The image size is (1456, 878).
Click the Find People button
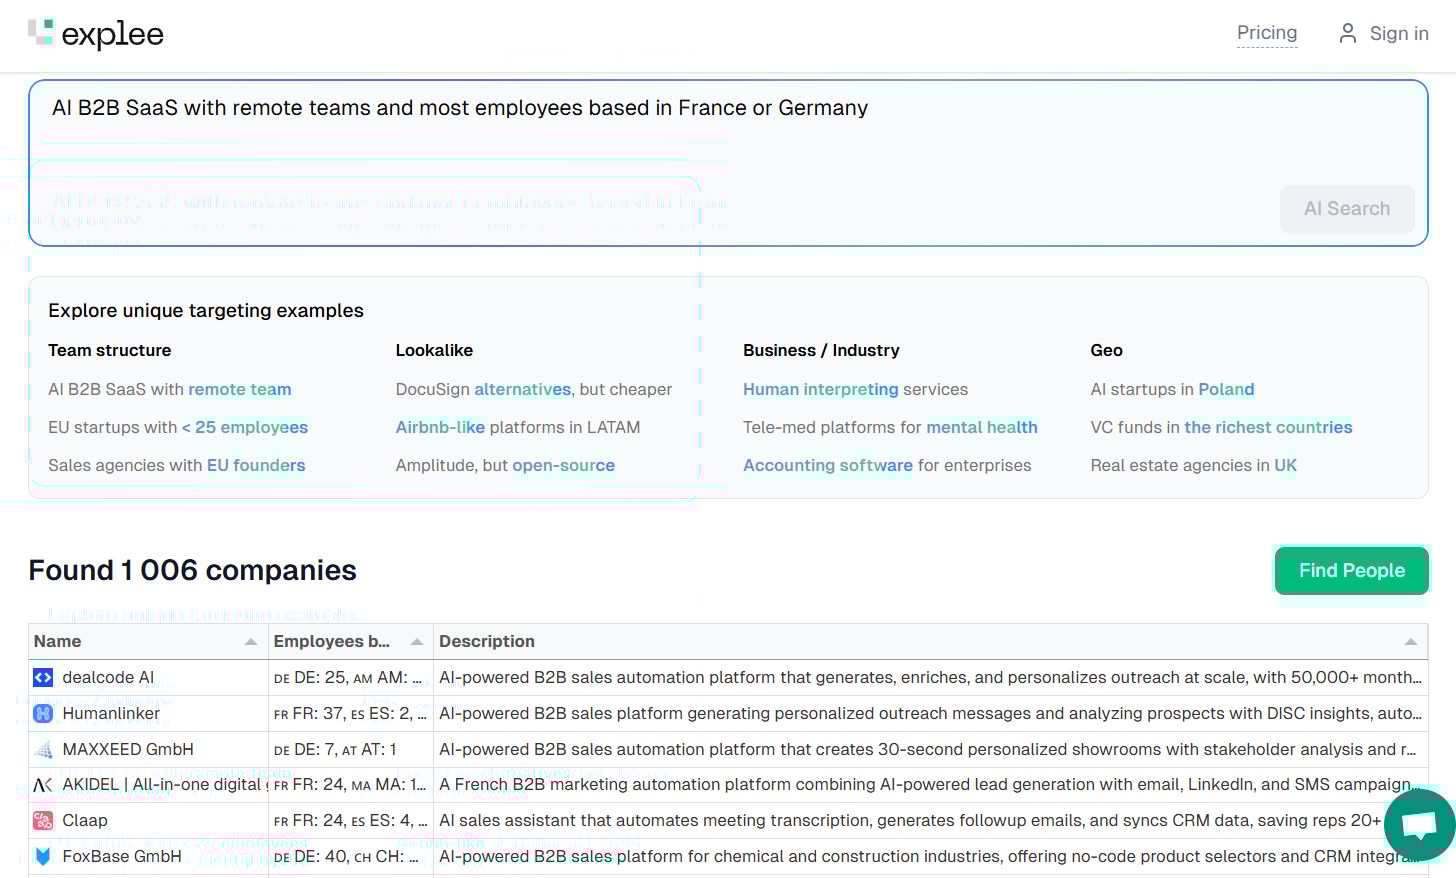click(1352, 570)
